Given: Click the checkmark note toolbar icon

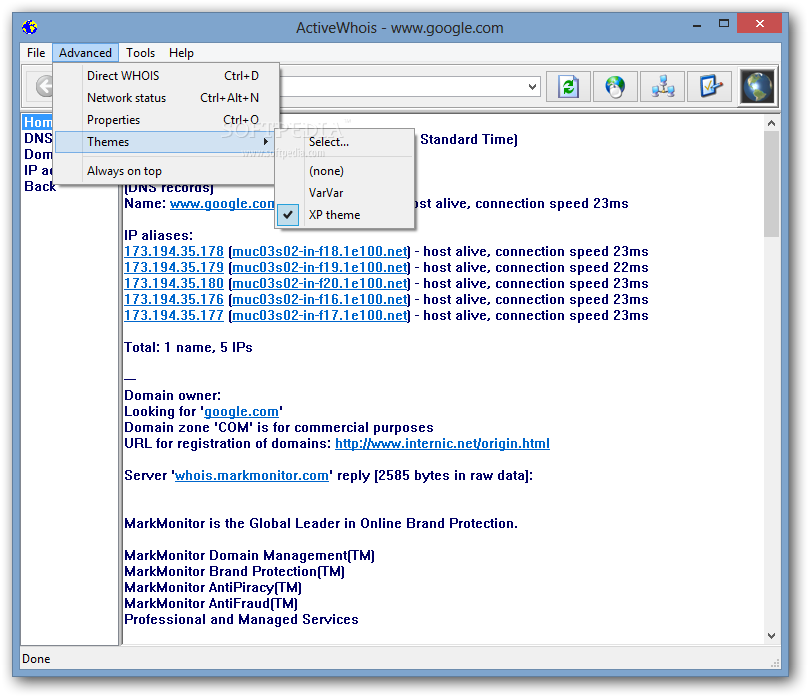Looking at the screenshot, I should 709,86.
